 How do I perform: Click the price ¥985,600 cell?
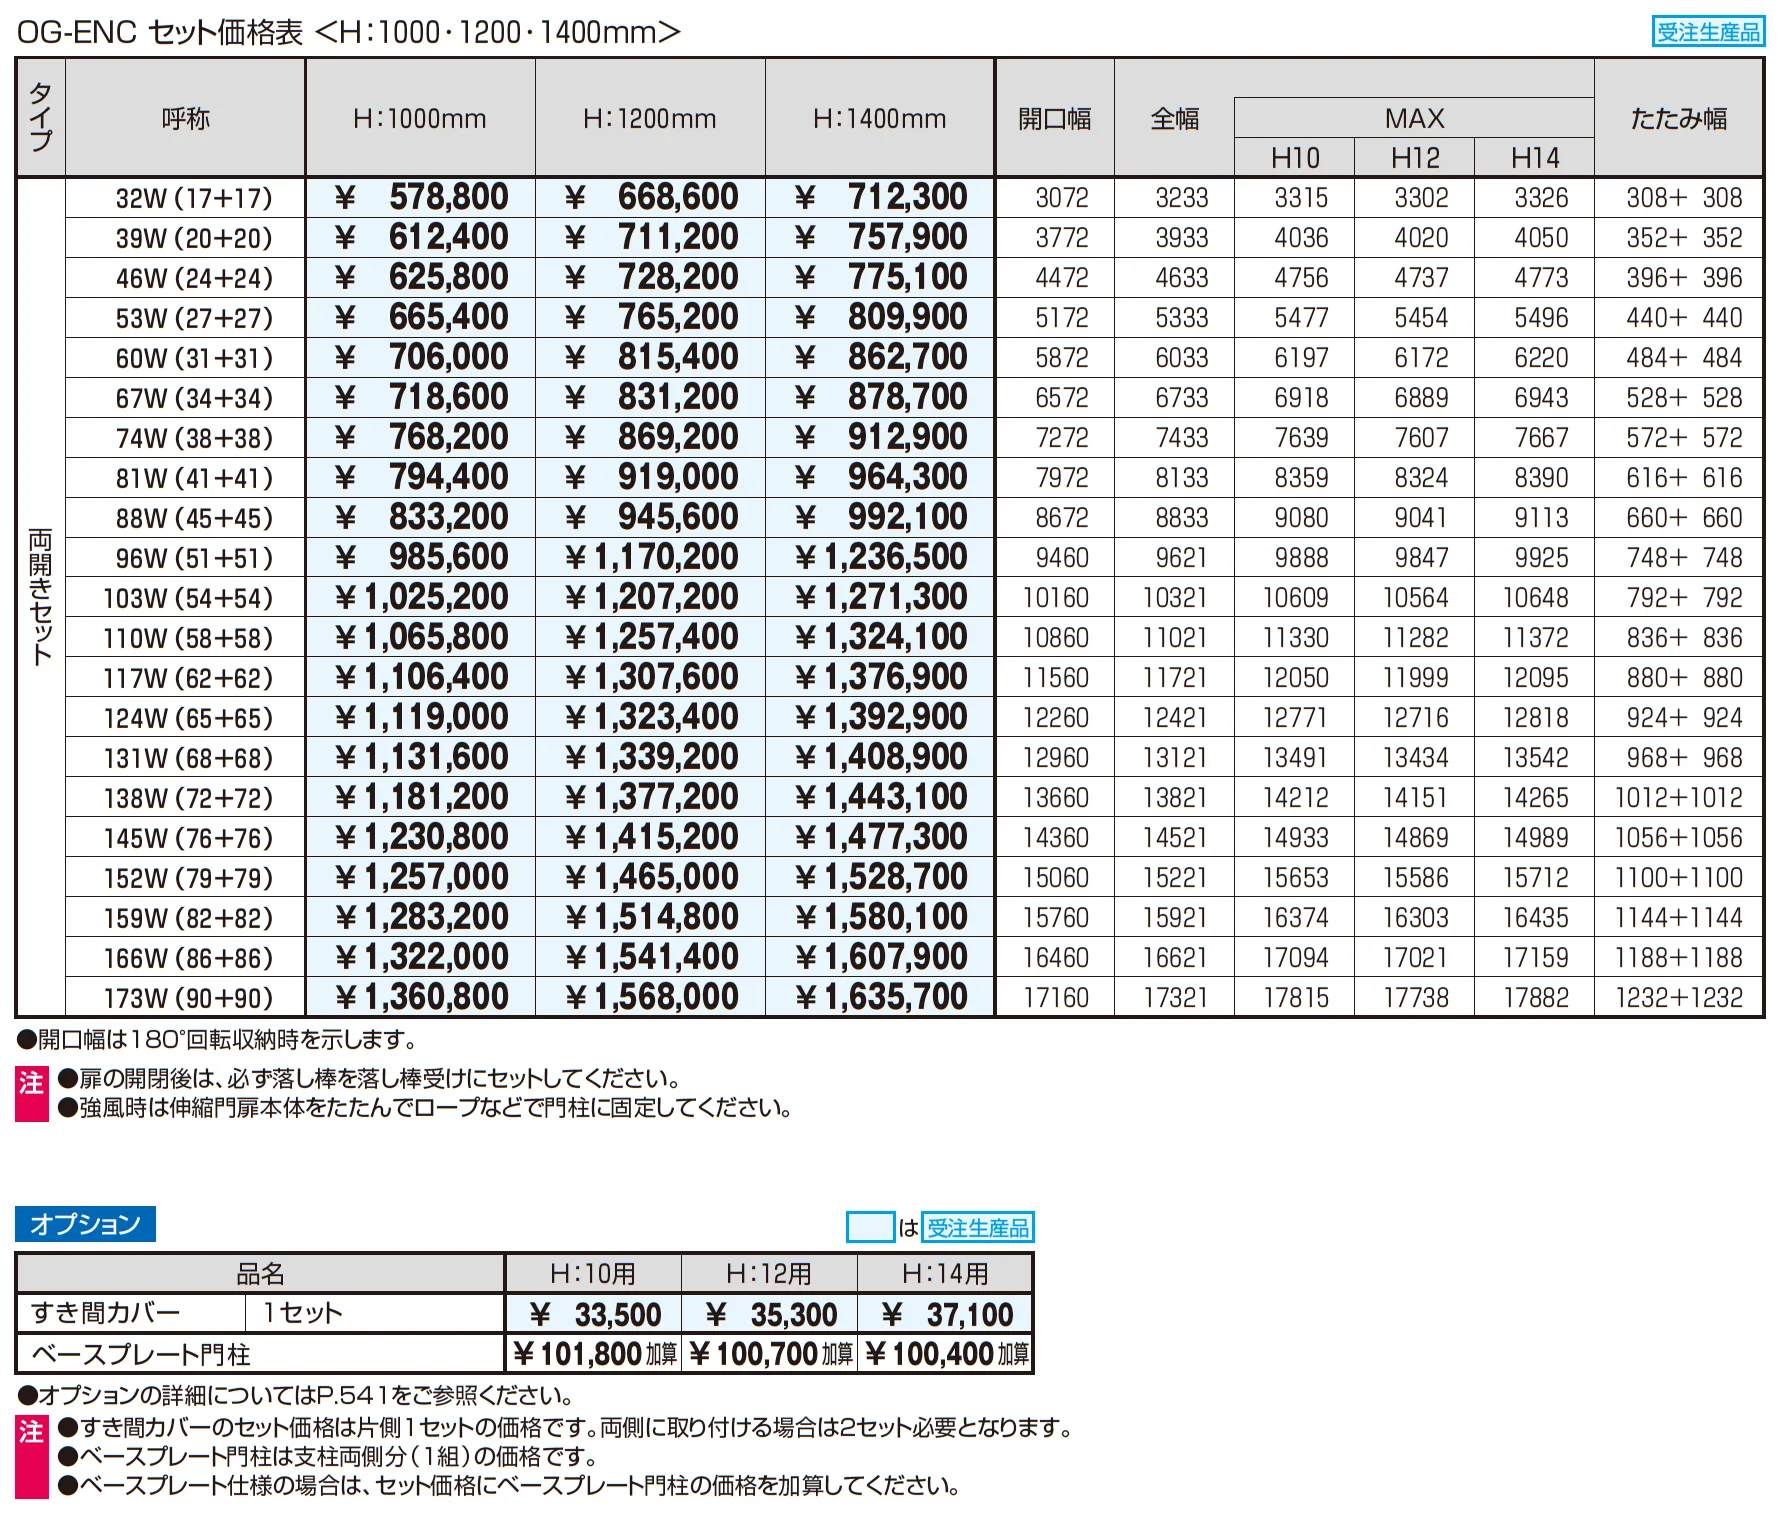click(420, 558)
